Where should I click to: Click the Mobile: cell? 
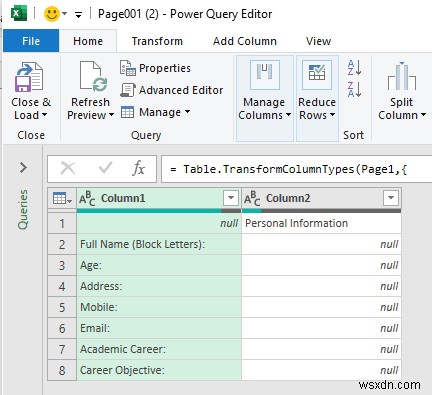159,307
